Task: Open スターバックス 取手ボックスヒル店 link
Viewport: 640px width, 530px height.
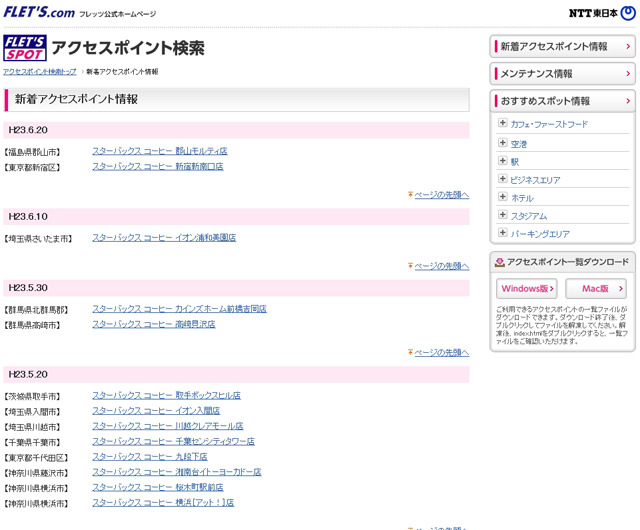Action: pos(166,396)
